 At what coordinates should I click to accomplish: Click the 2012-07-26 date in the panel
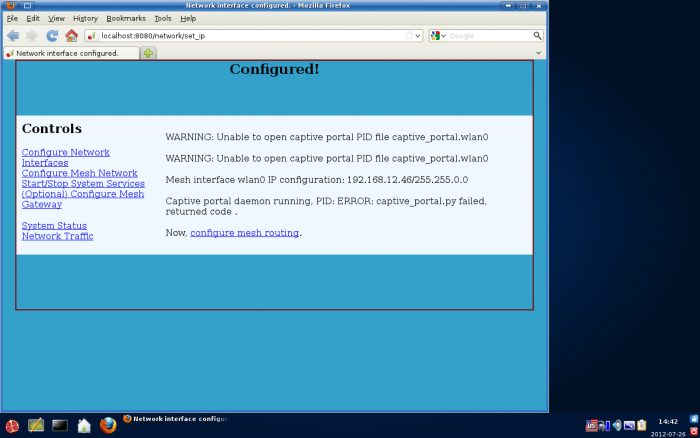click(668, 434)
